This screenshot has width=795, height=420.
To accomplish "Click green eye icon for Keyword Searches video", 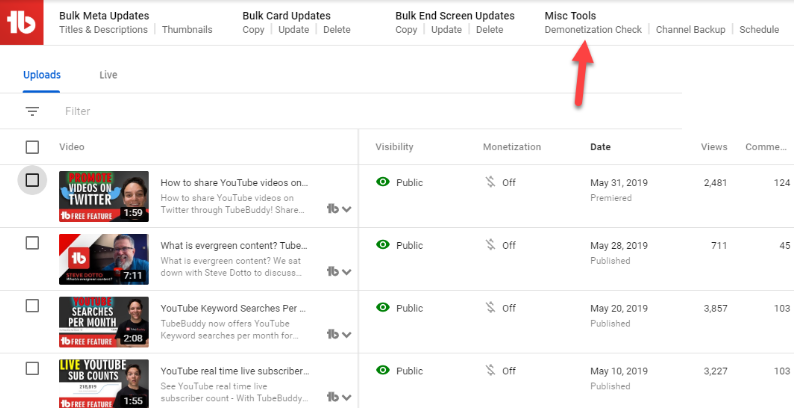I will pyautogui.click(x=382, y=308).
